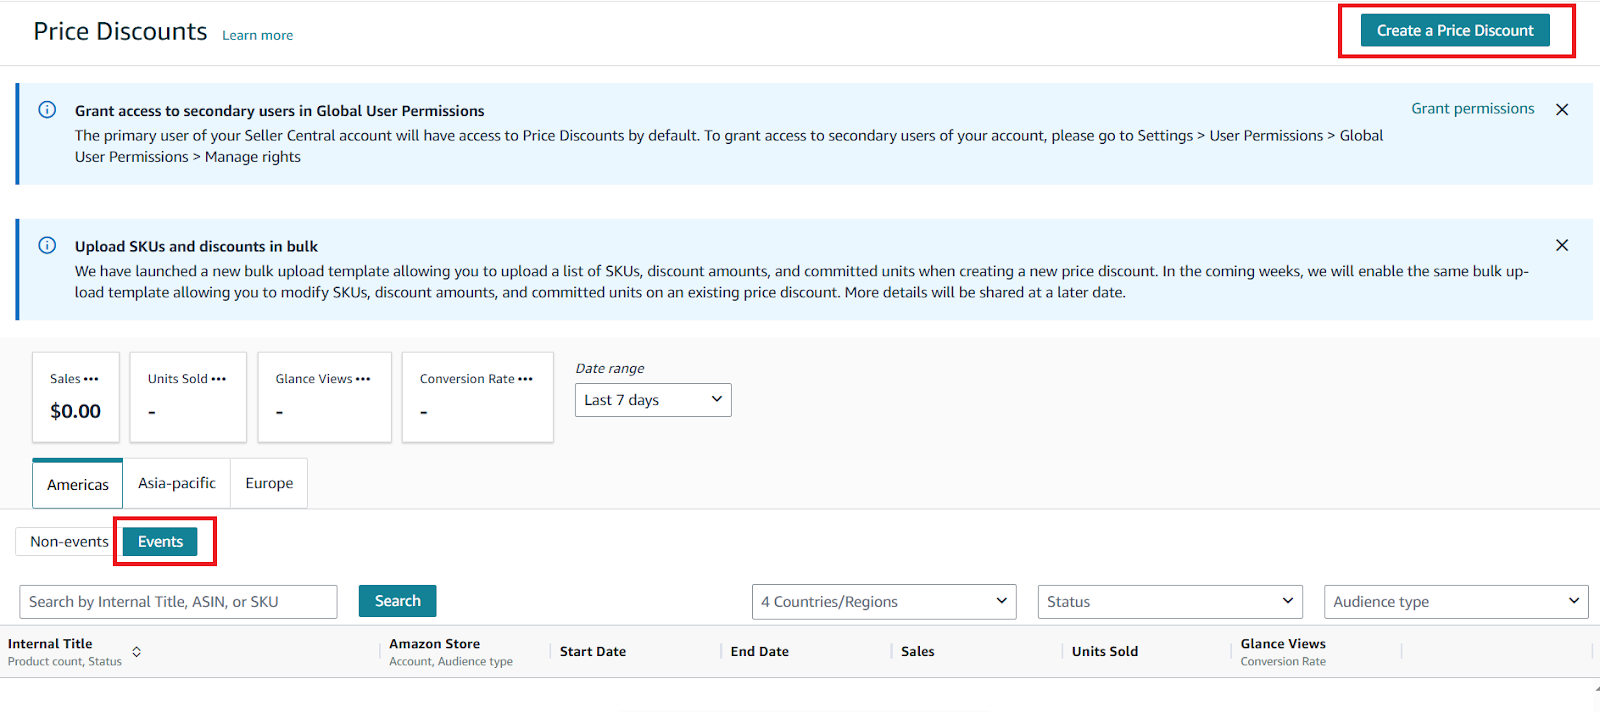Sort by Internal Title using sort arrows

click(136, 652)
